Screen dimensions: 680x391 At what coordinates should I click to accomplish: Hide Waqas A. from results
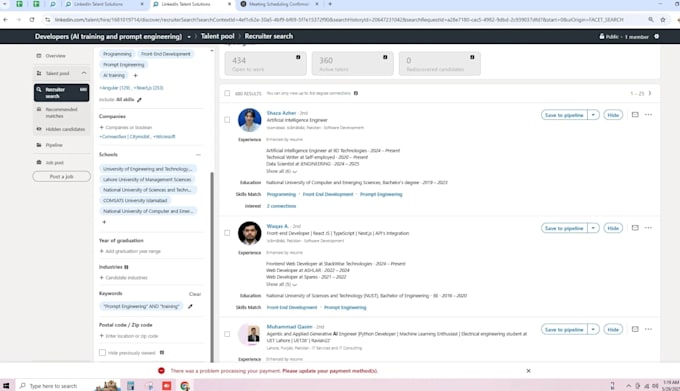pyautogui.click(x=613, y=228)
